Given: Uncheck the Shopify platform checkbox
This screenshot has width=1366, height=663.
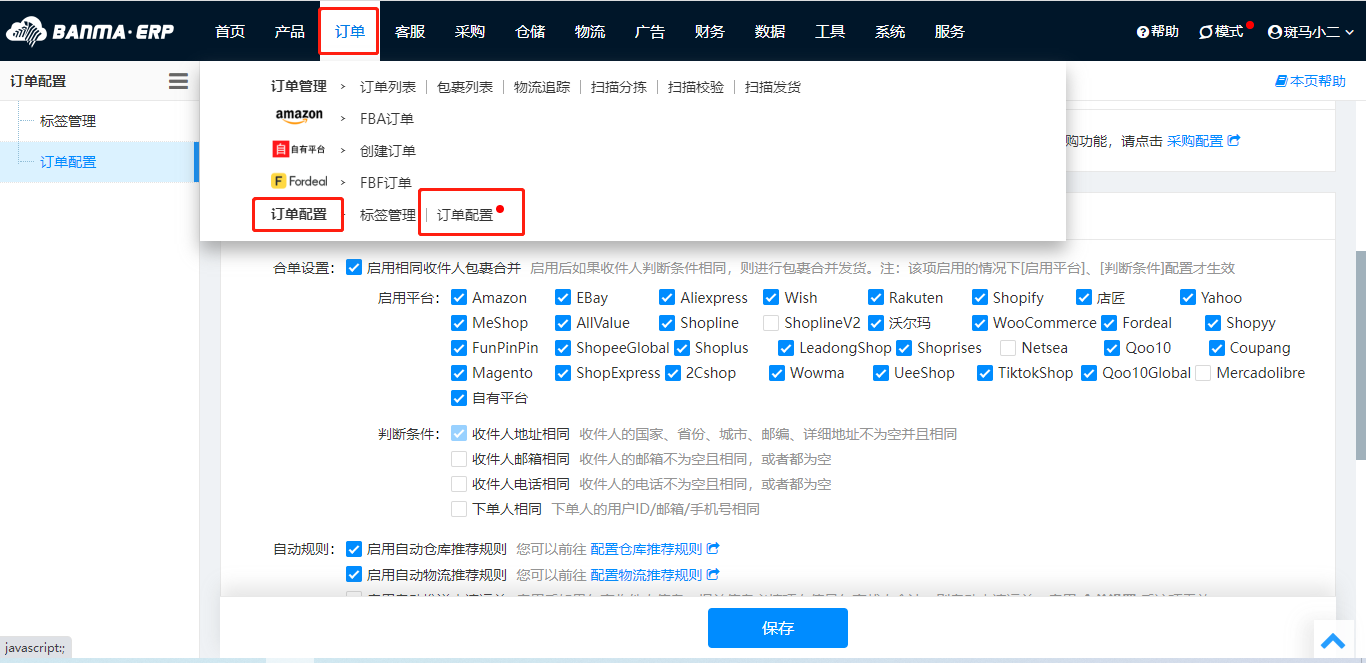Looking at the screenshot, I should 979,298.
